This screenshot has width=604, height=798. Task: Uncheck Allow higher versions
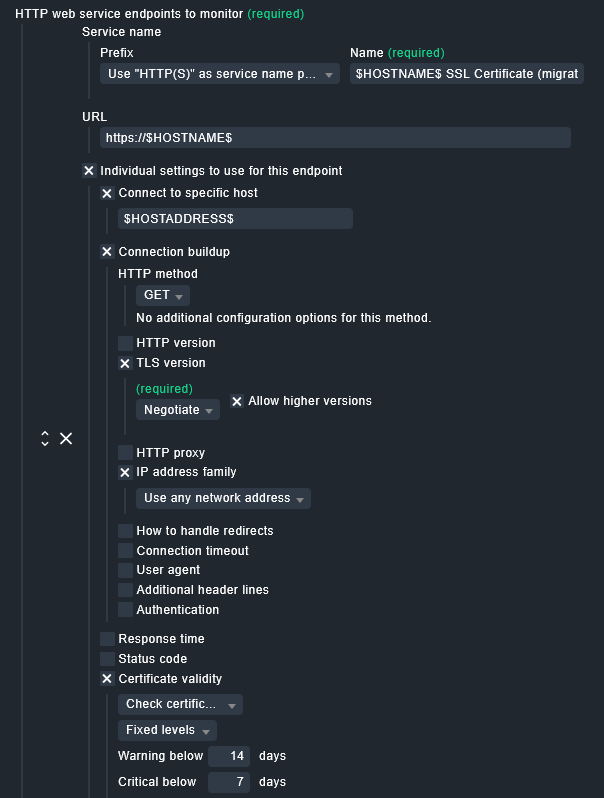237,402
